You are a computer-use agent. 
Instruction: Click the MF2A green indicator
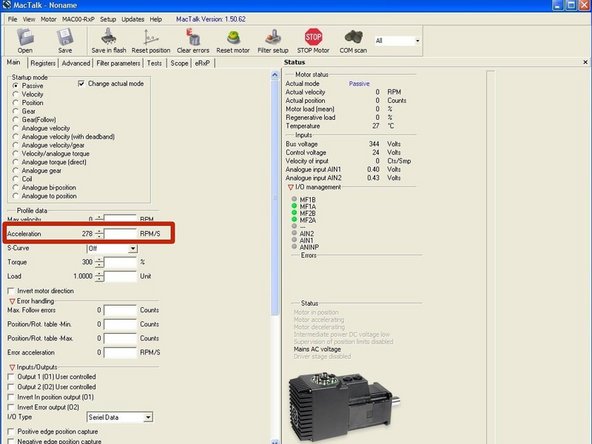click(294, 219)
